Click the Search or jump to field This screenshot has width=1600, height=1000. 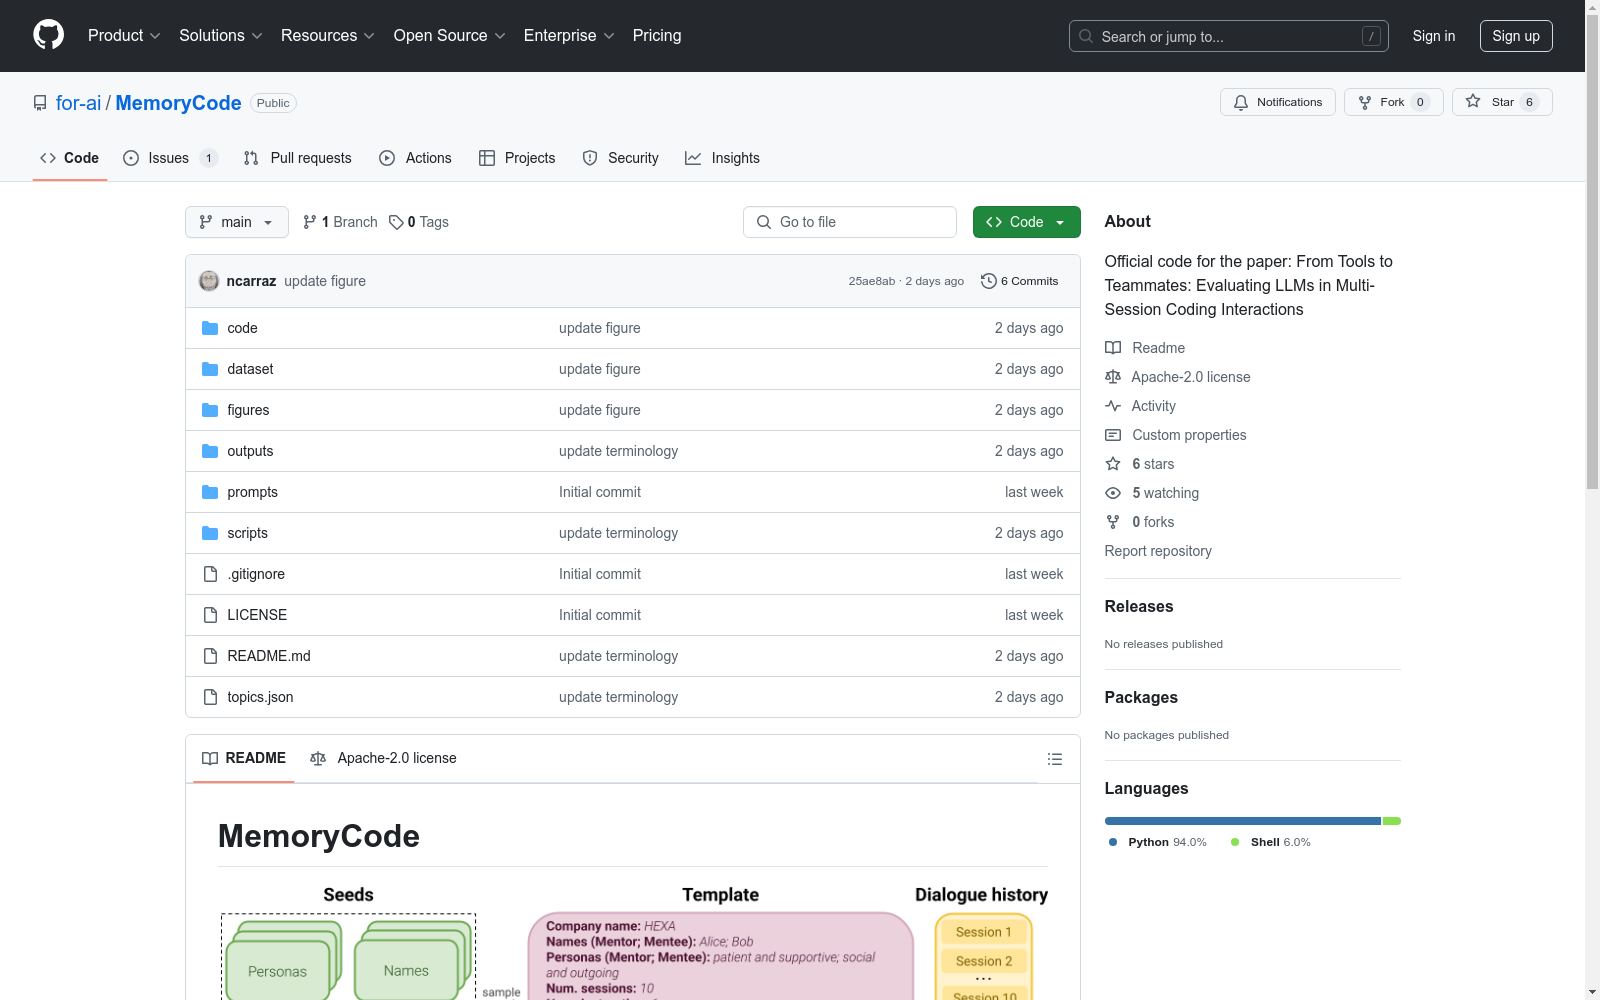(1229, 36)
